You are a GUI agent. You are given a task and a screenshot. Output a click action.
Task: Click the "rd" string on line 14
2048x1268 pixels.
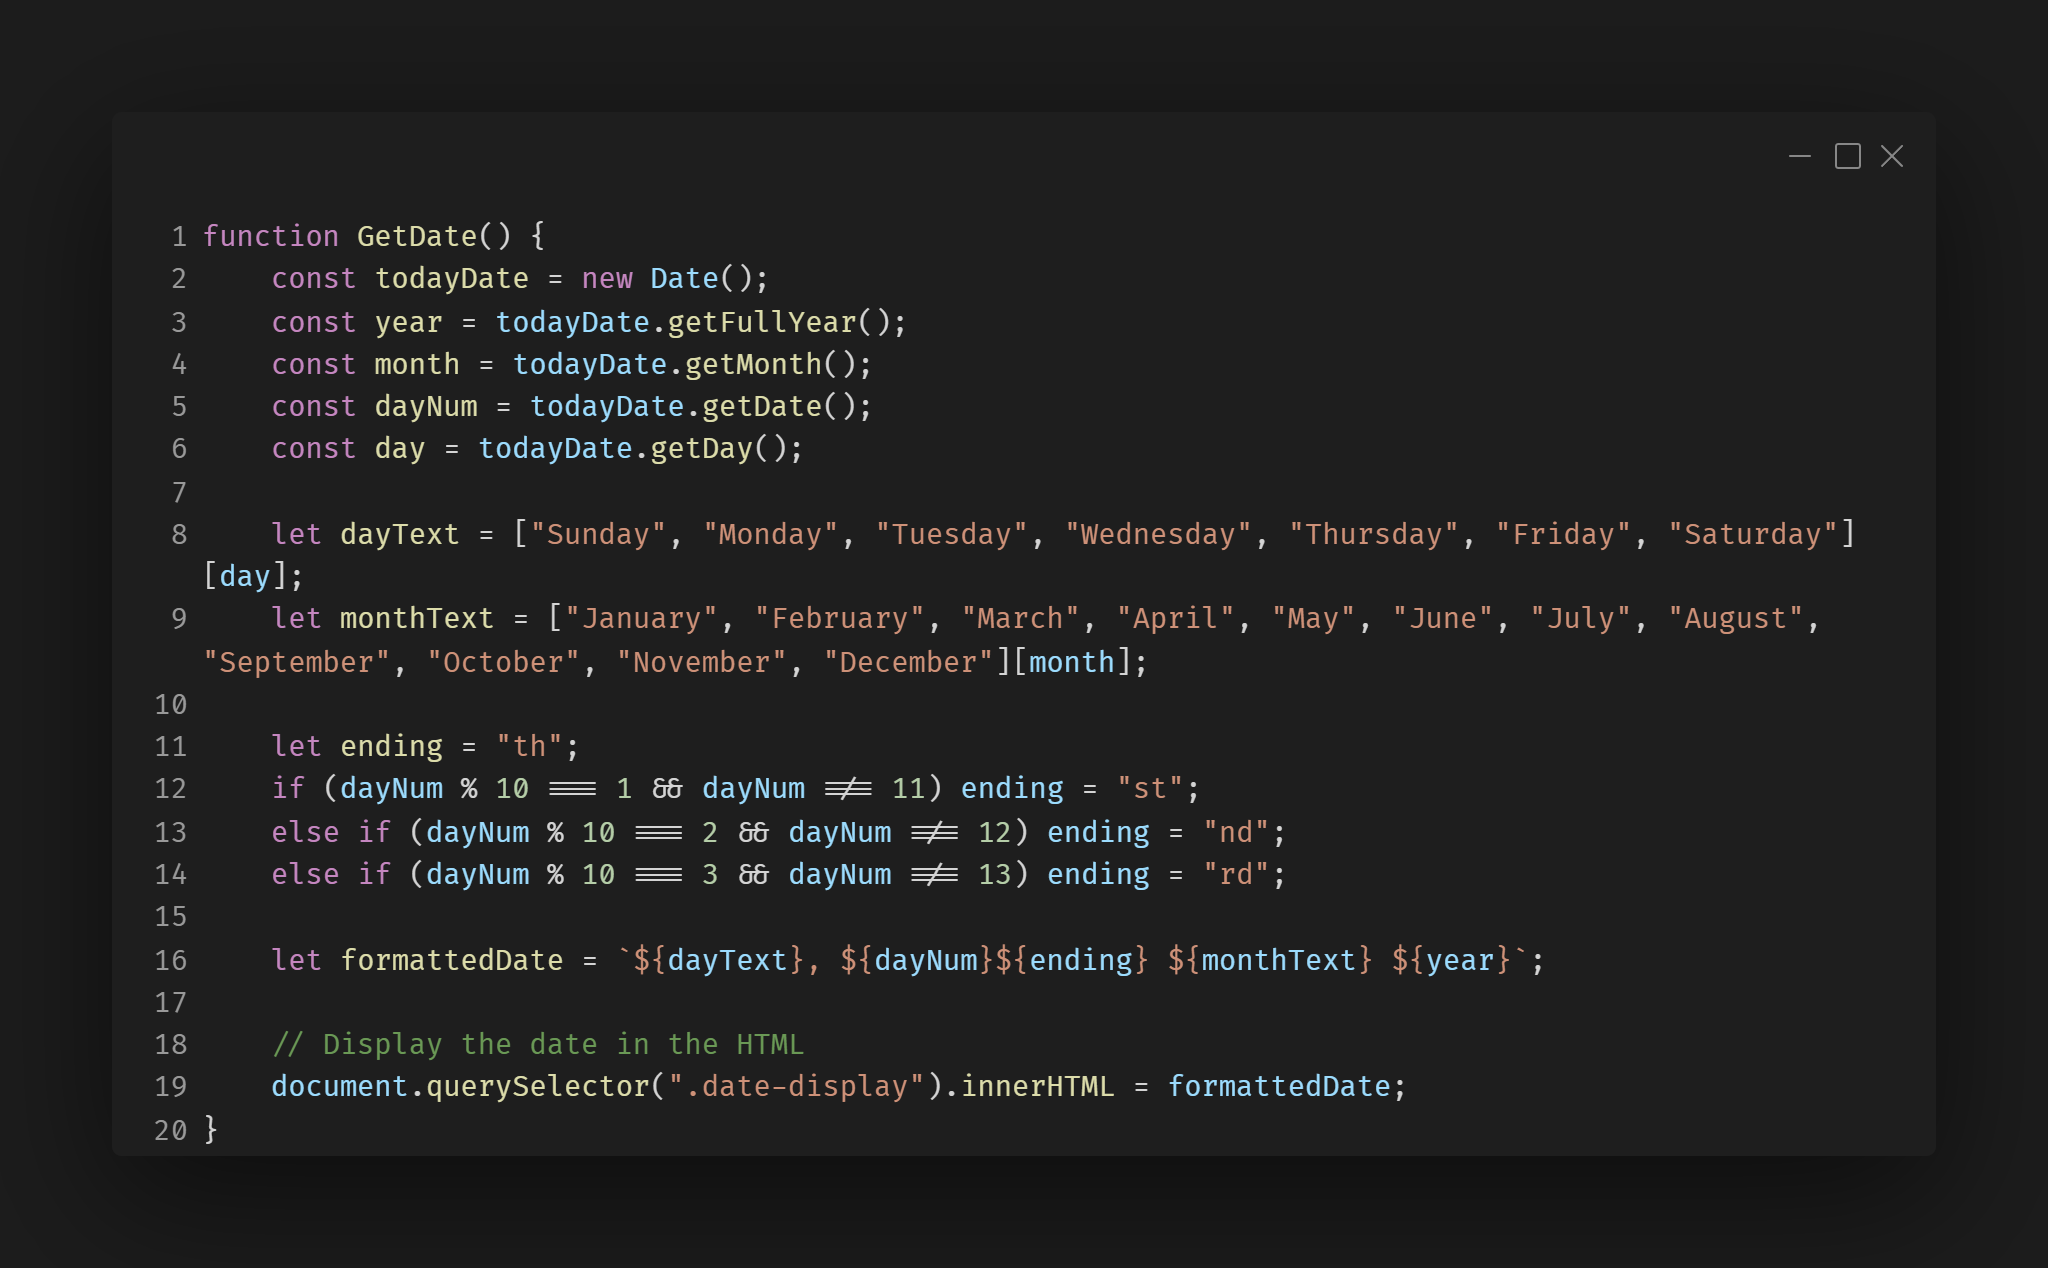click(1236, 874)
